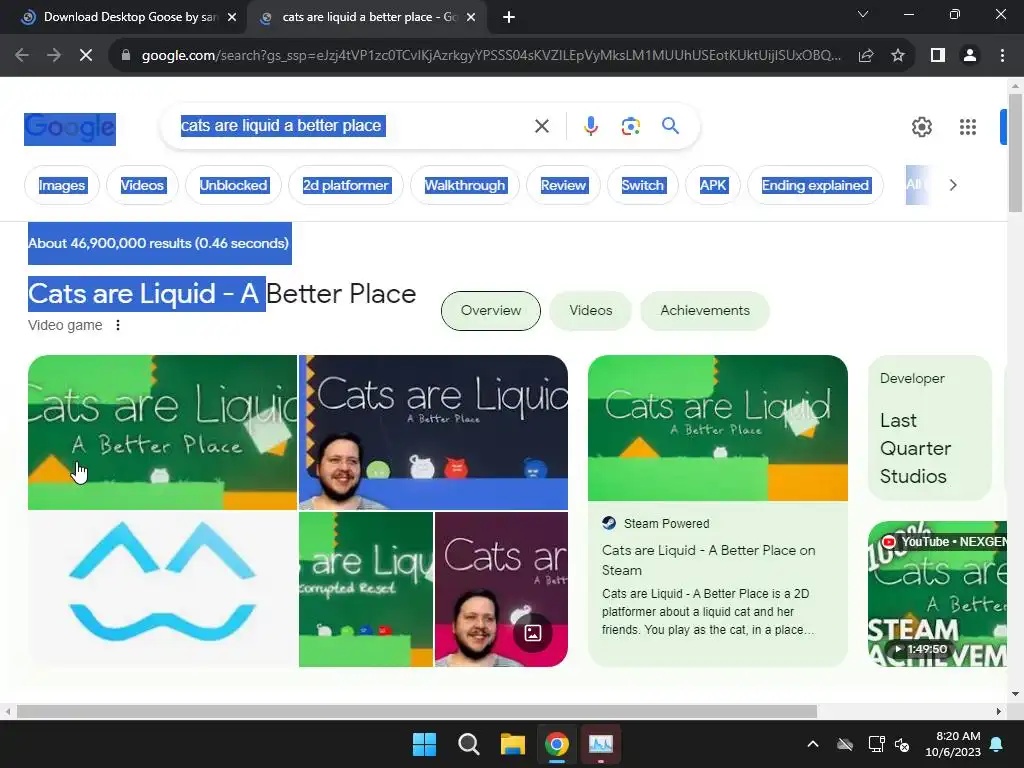Open the Google apps grid
This screenshot has width=1024, height=768.
(x=968, y=127)
